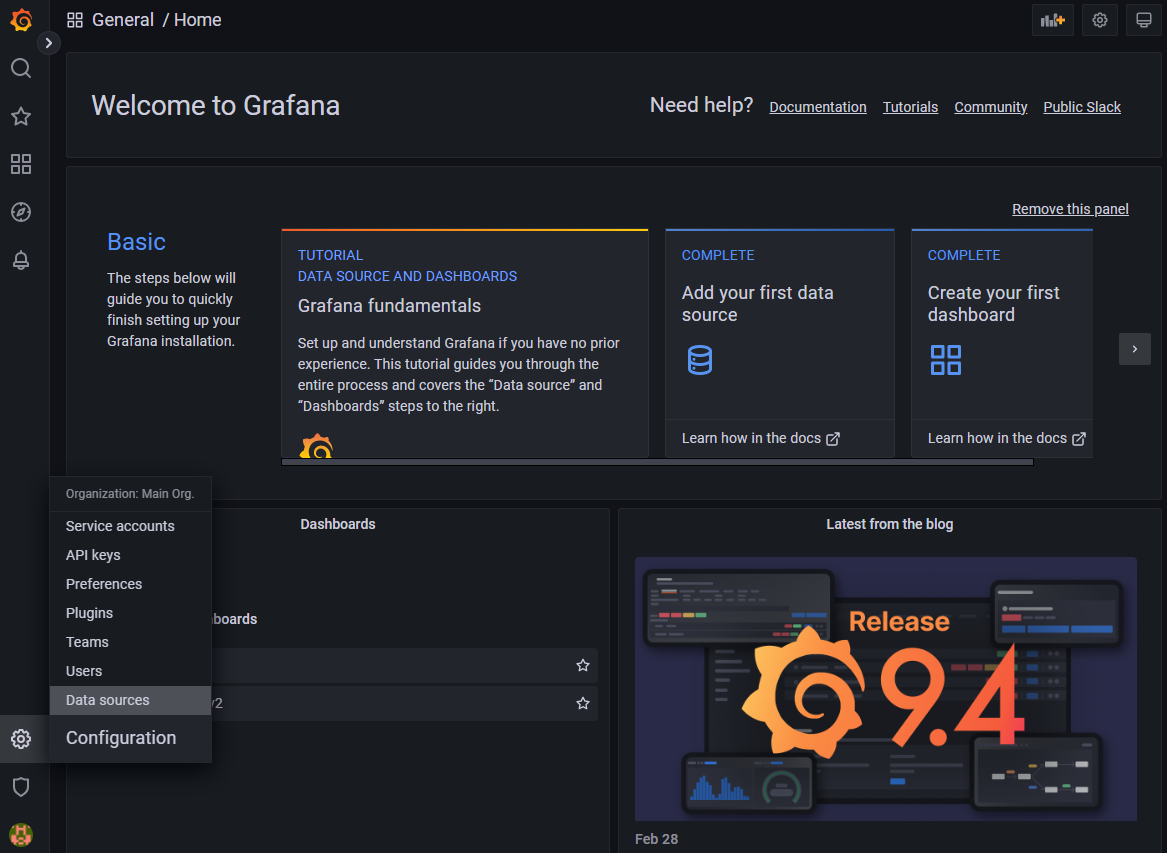Viewport: 1167px width, 853px height.
Task: Open the Add your first data source card
Action: click(x=779, y=343)
